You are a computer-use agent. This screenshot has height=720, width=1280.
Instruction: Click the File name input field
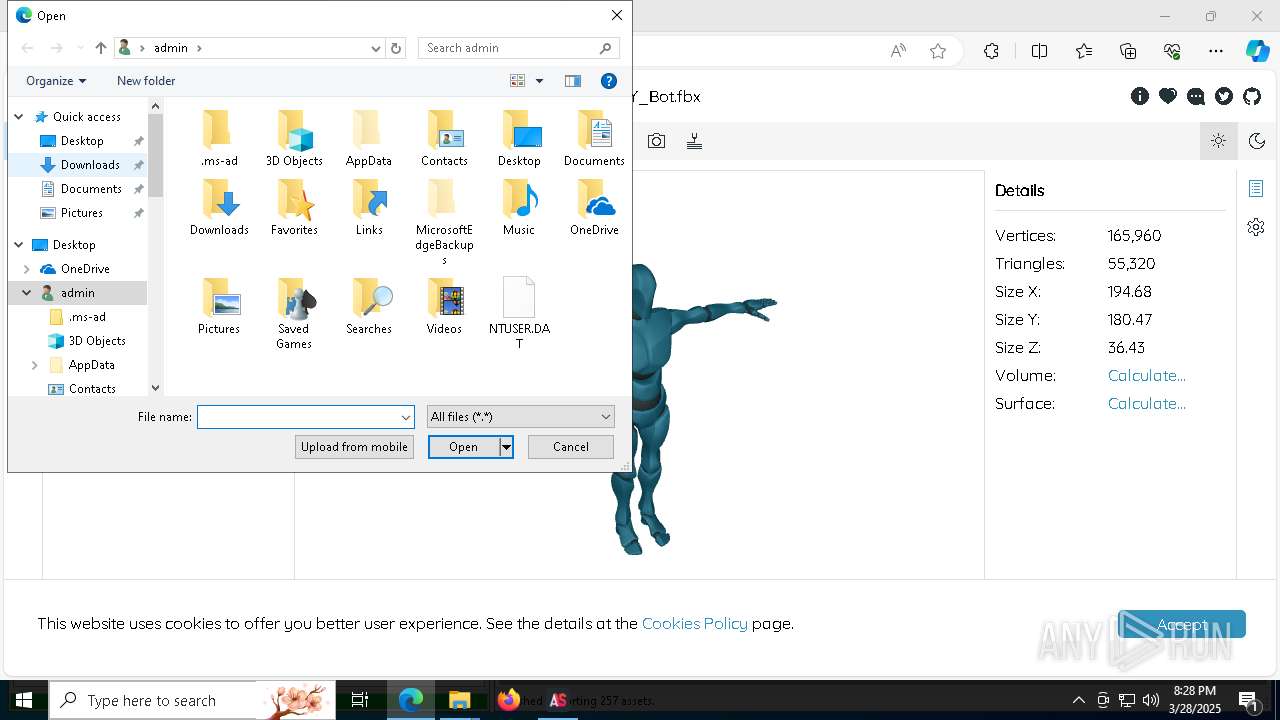297,417
